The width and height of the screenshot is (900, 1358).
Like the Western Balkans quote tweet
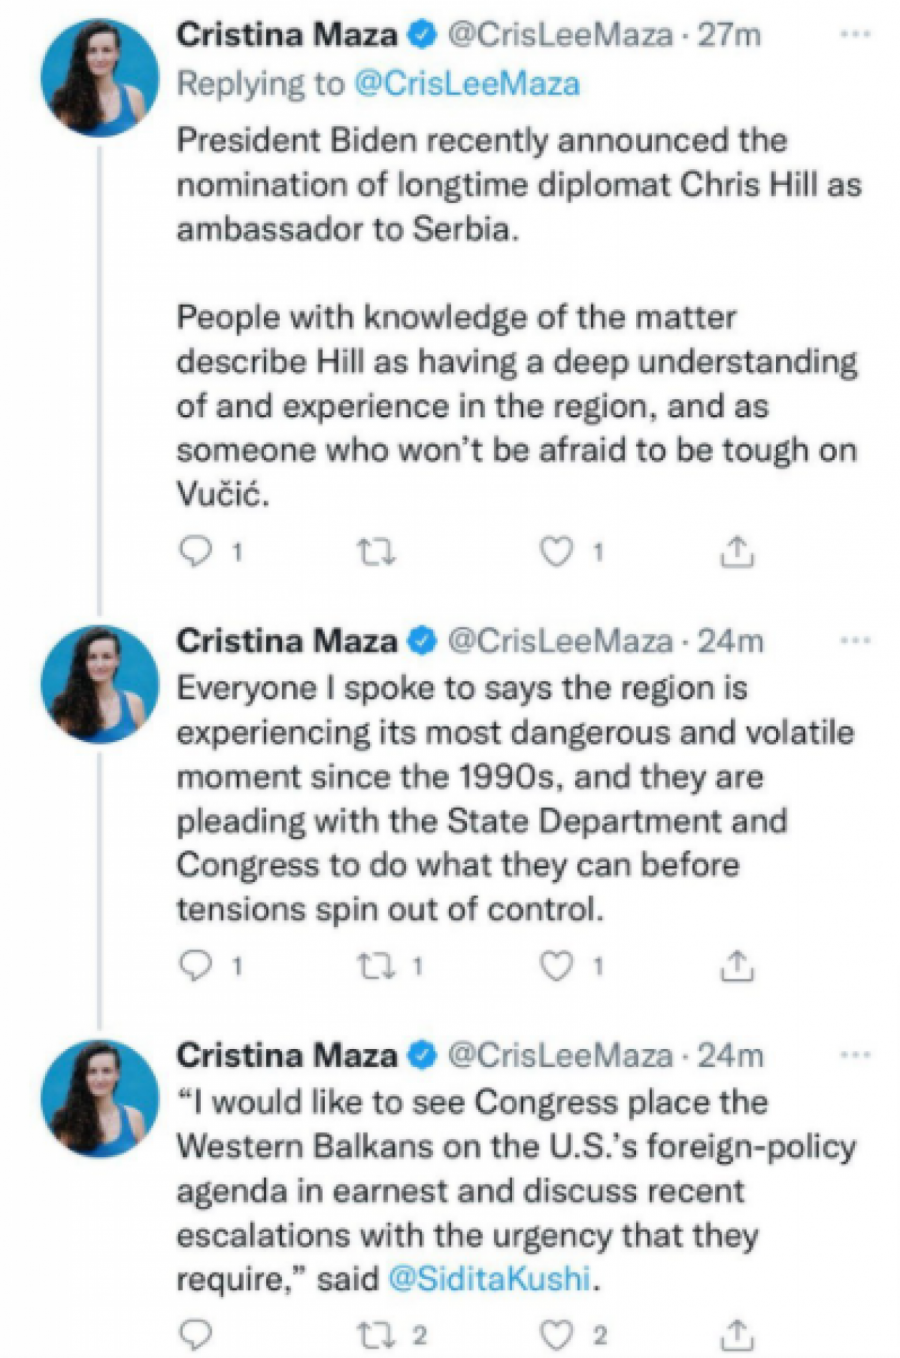click(x=556, y=1334)
